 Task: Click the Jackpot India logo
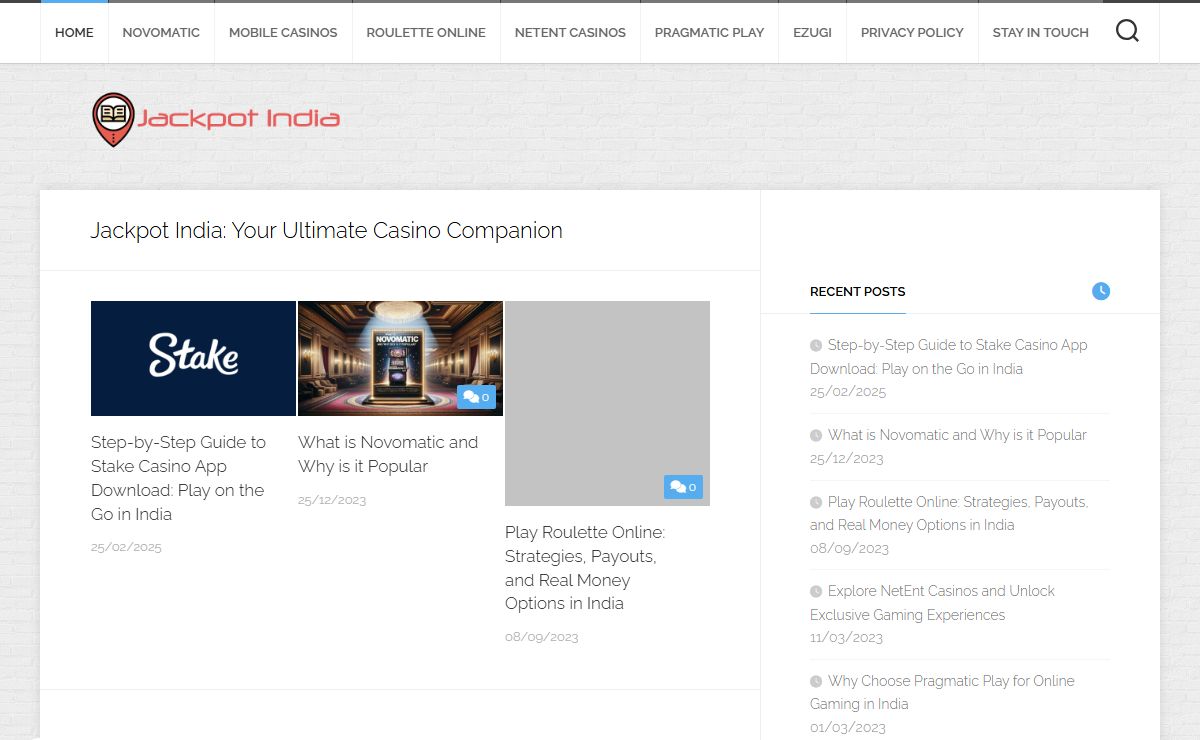216,120
